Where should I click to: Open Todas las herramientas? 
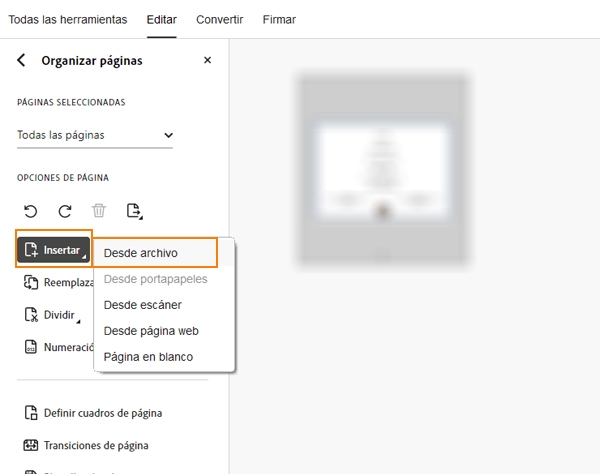point(68,19)
